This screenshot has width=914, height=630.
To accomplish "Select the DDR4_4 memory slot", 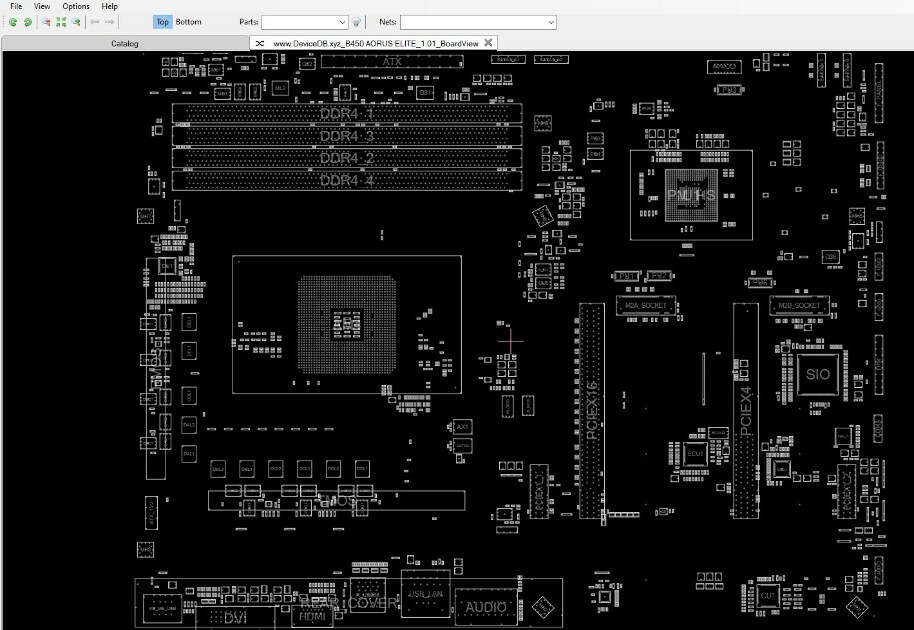I will (x=347, y=180).
